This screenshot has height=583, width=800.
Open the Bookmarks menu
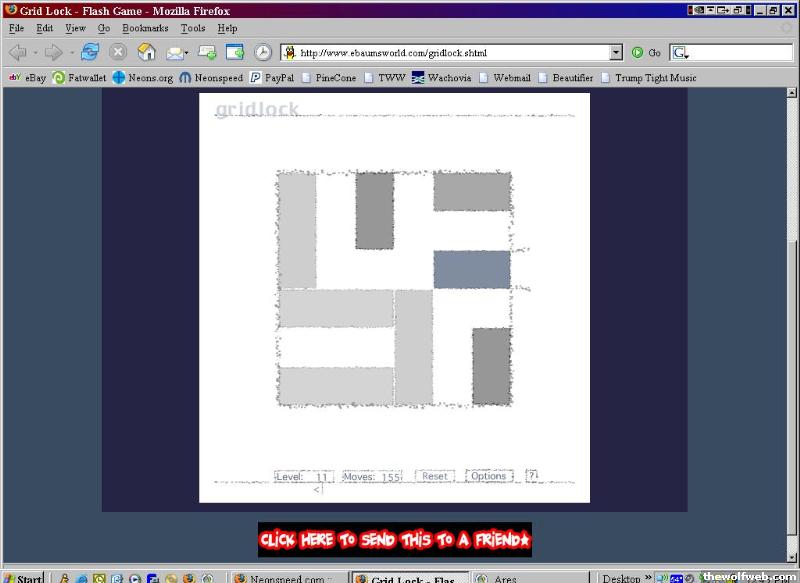click(x=145, y=28)
